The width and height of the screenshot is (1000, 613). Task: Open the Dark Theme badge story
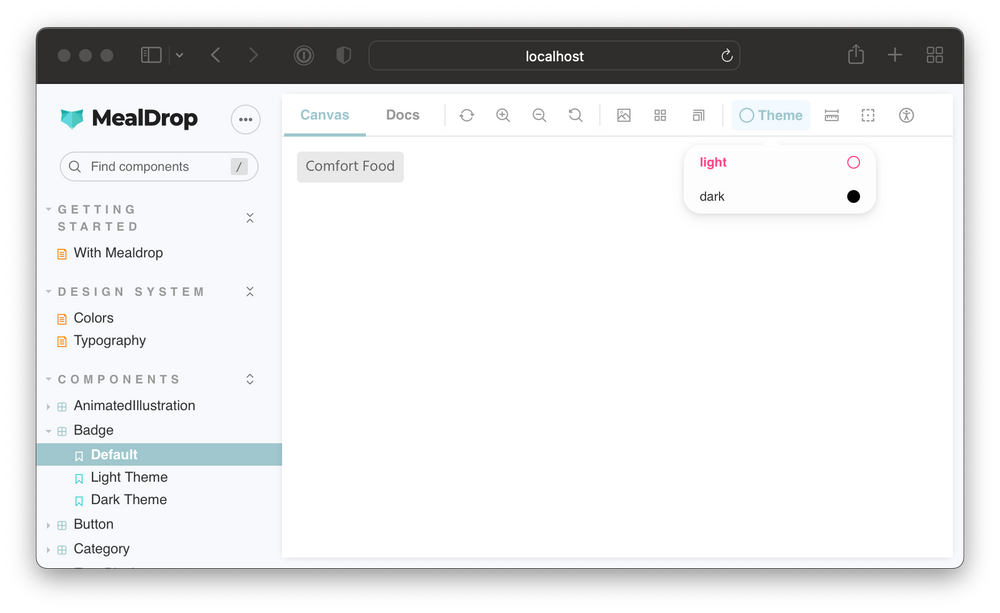pos(128,500)
